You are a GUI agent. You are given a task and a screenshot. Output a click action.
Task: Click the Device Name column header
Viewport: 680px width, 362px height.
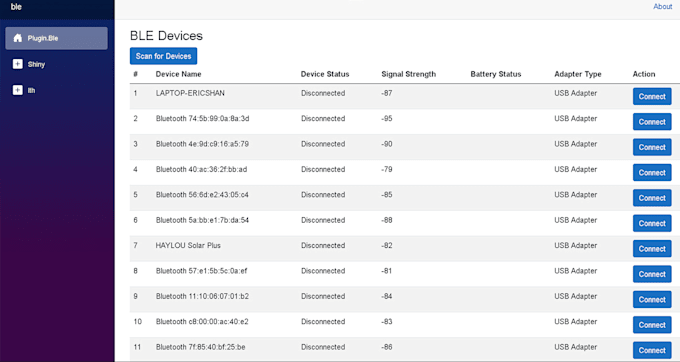tap(178, 74)
